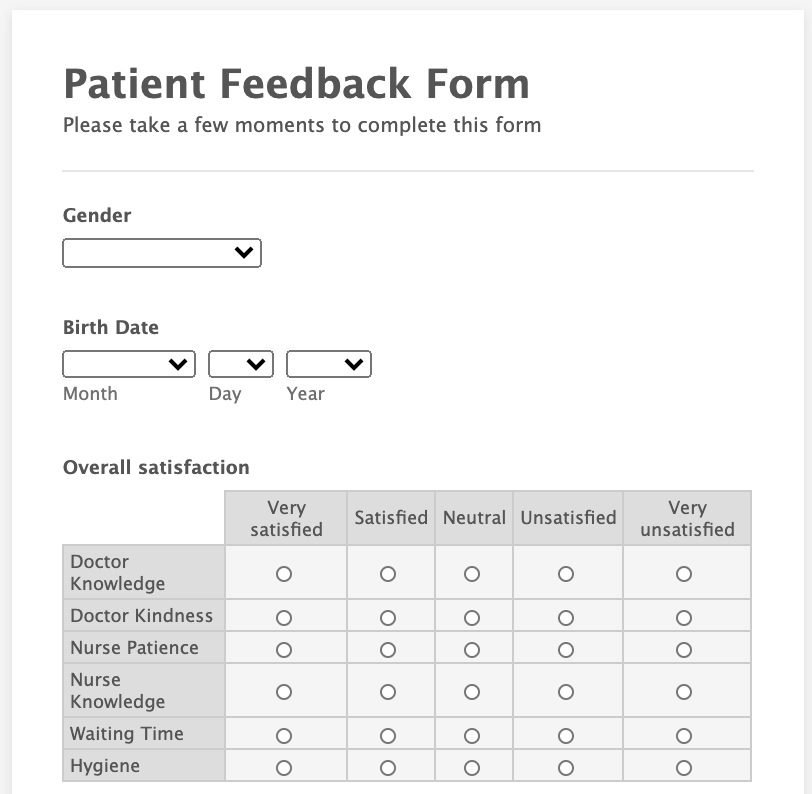Viewport: 812px width, 794px height.
Task: Rate Doctor Knowledge as Very satisfied
Action: pyautogui.click(x=284, y=574)
